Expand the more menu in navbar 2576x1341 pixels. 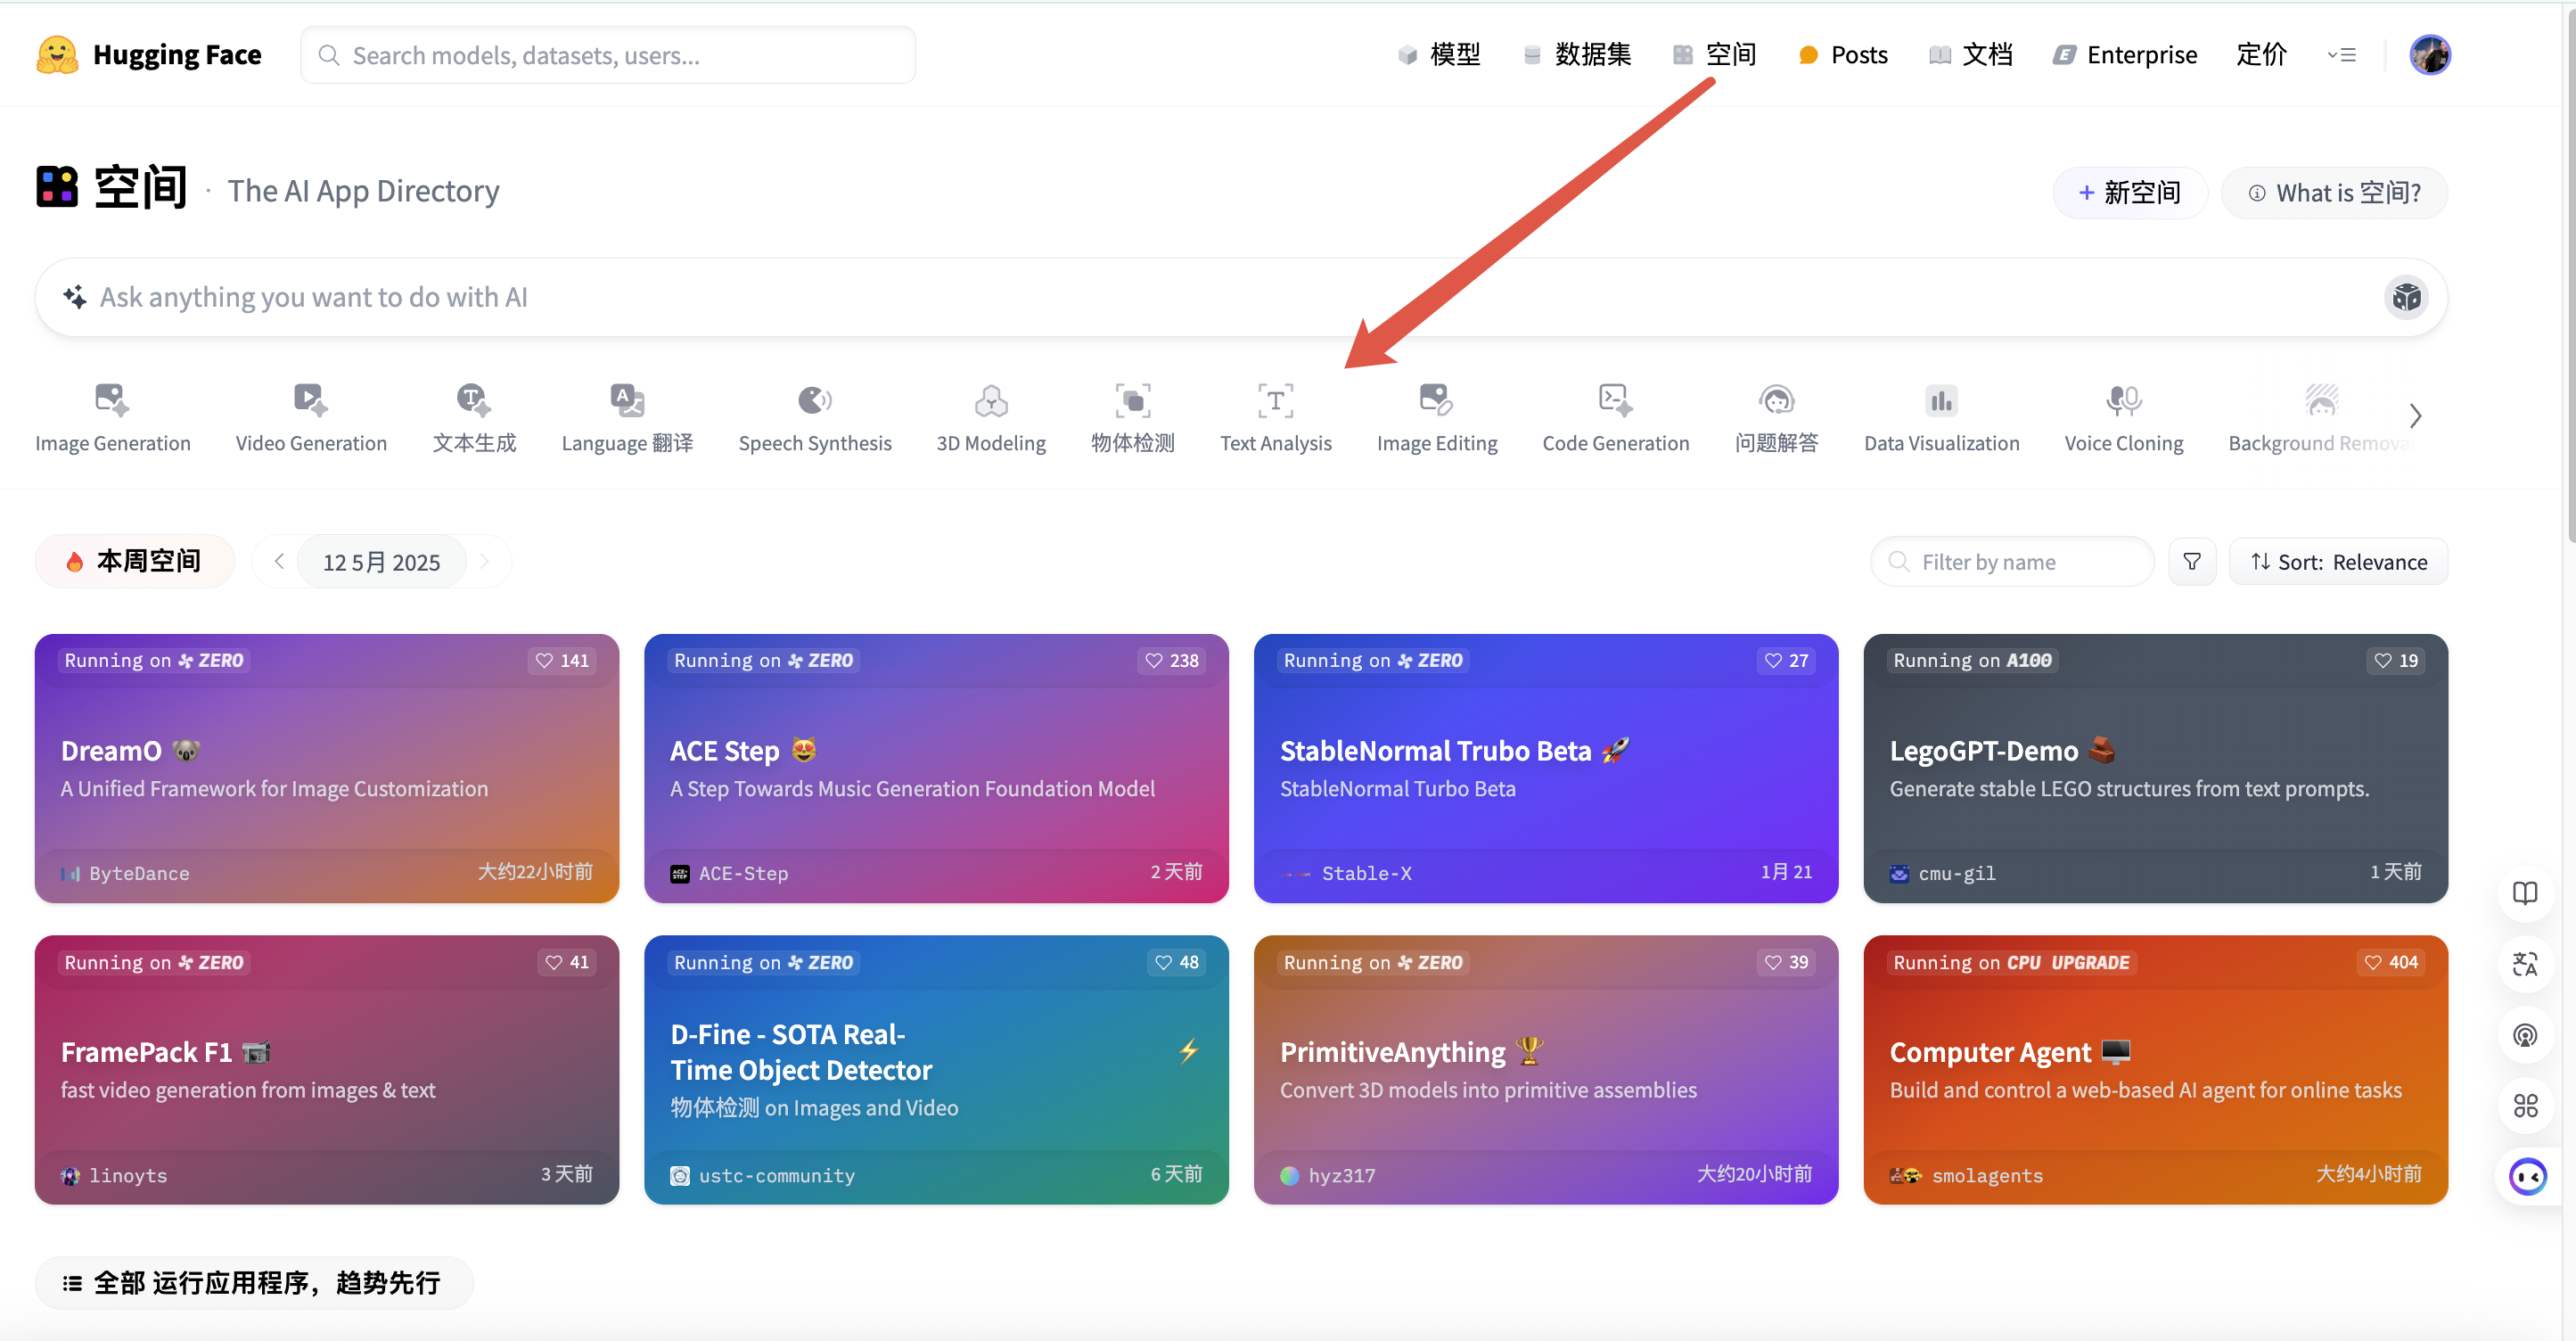tap(2341, 55)
